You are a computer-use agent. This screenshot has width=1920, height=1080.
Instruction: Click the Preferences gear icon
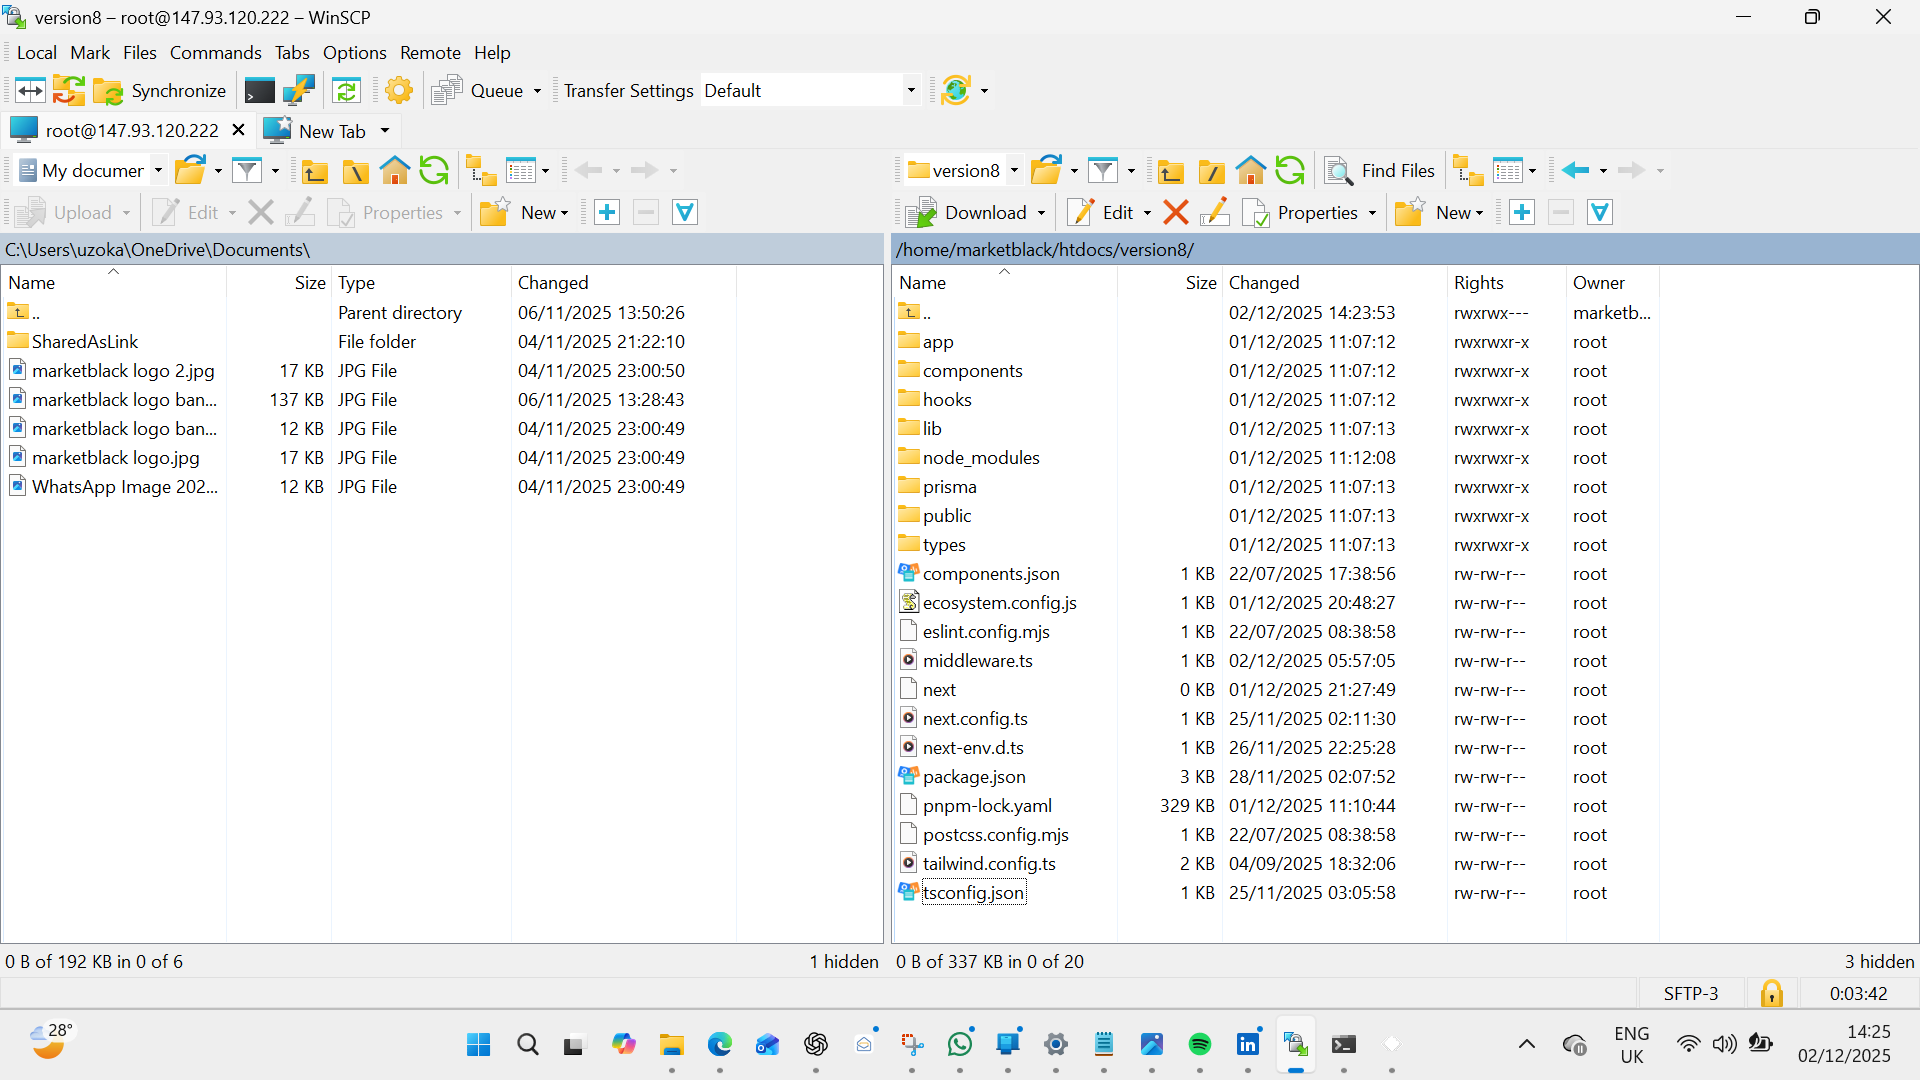click(399, 91)
